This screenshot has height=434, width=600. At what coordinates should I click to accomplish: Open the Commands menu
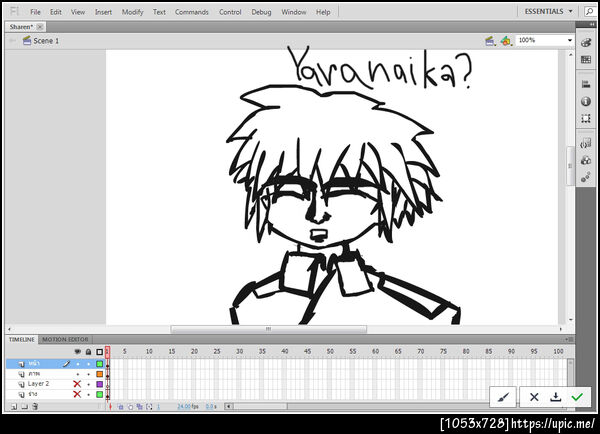coord(192,12)
